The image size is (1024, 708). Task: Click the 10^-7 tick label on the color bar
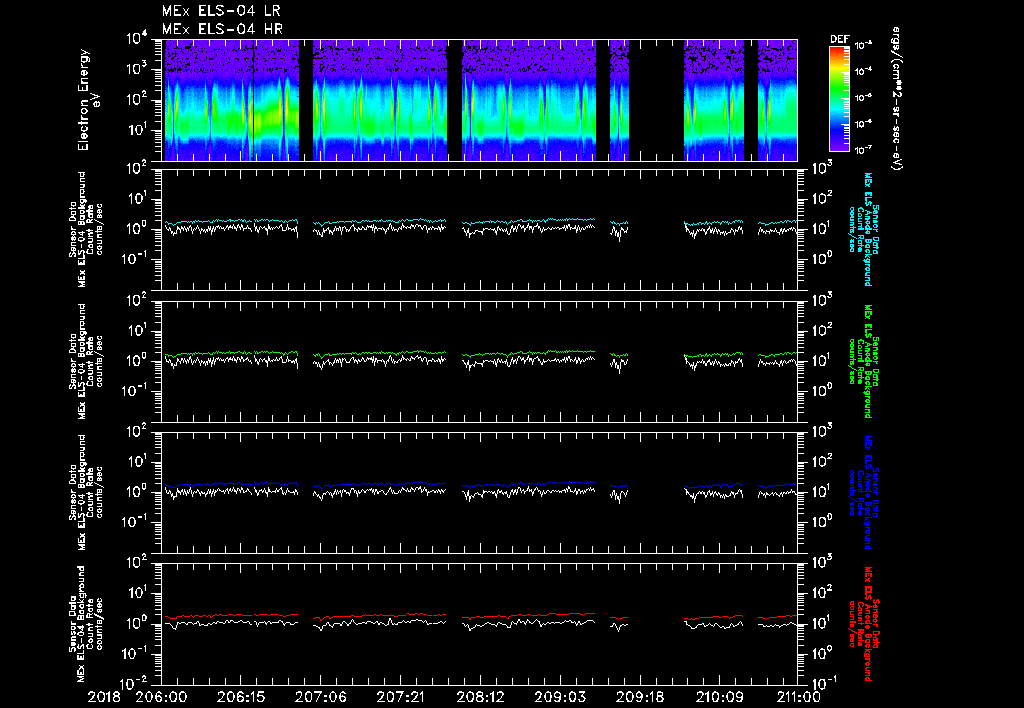(x=864, y=150)
